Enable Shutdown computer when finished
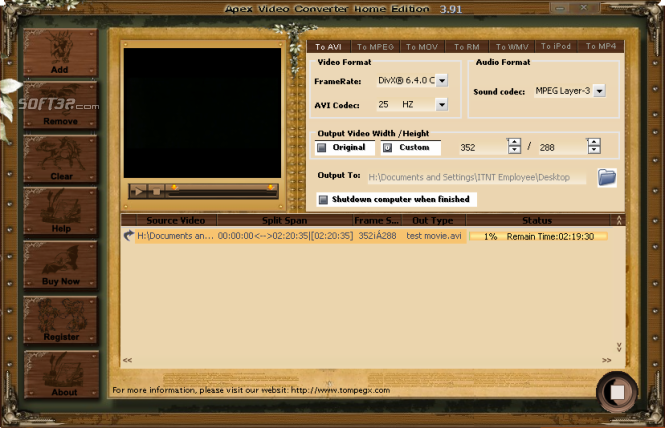 point(396,199)
